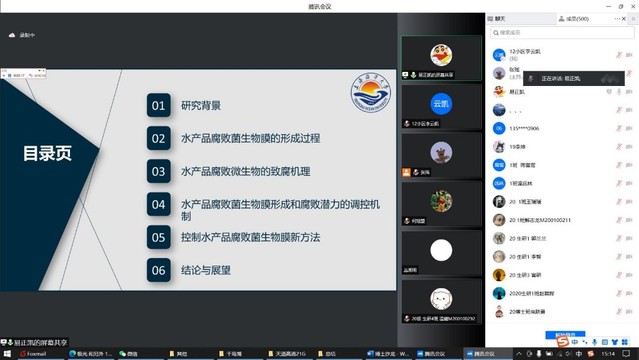The width and height of the screenshot is (639, 360).
Task: Toggle the muted microphone for 12小区李云凯
Action: [x=619, y=55]
